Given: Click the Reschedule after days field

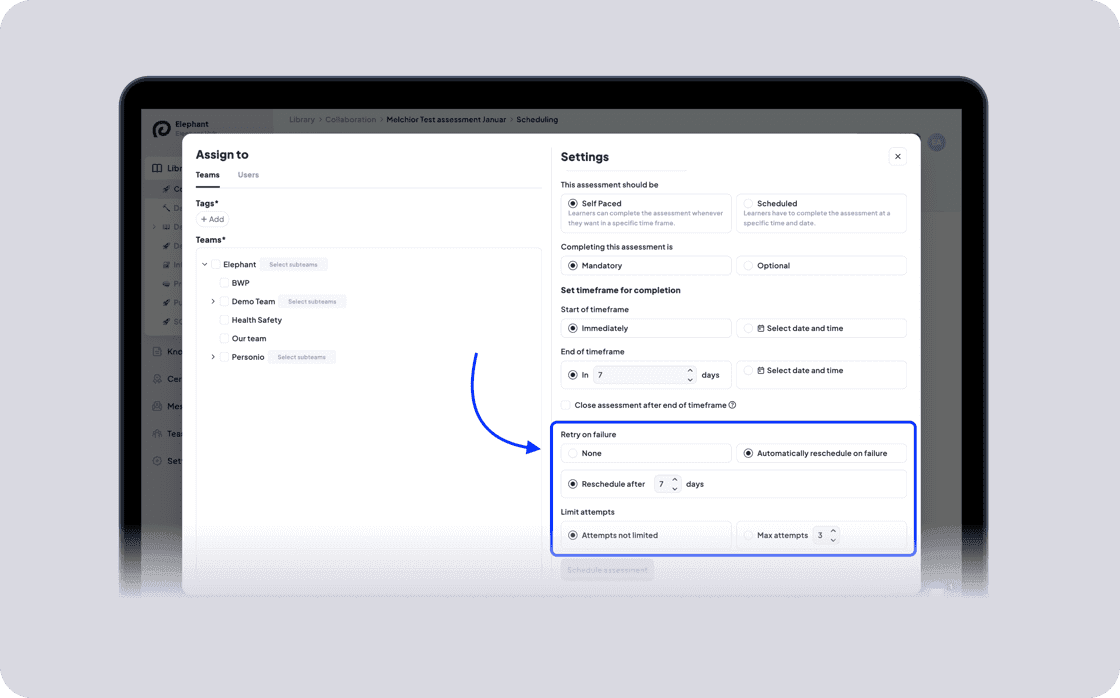Looking at the screenshot, I should pos(661,484).
